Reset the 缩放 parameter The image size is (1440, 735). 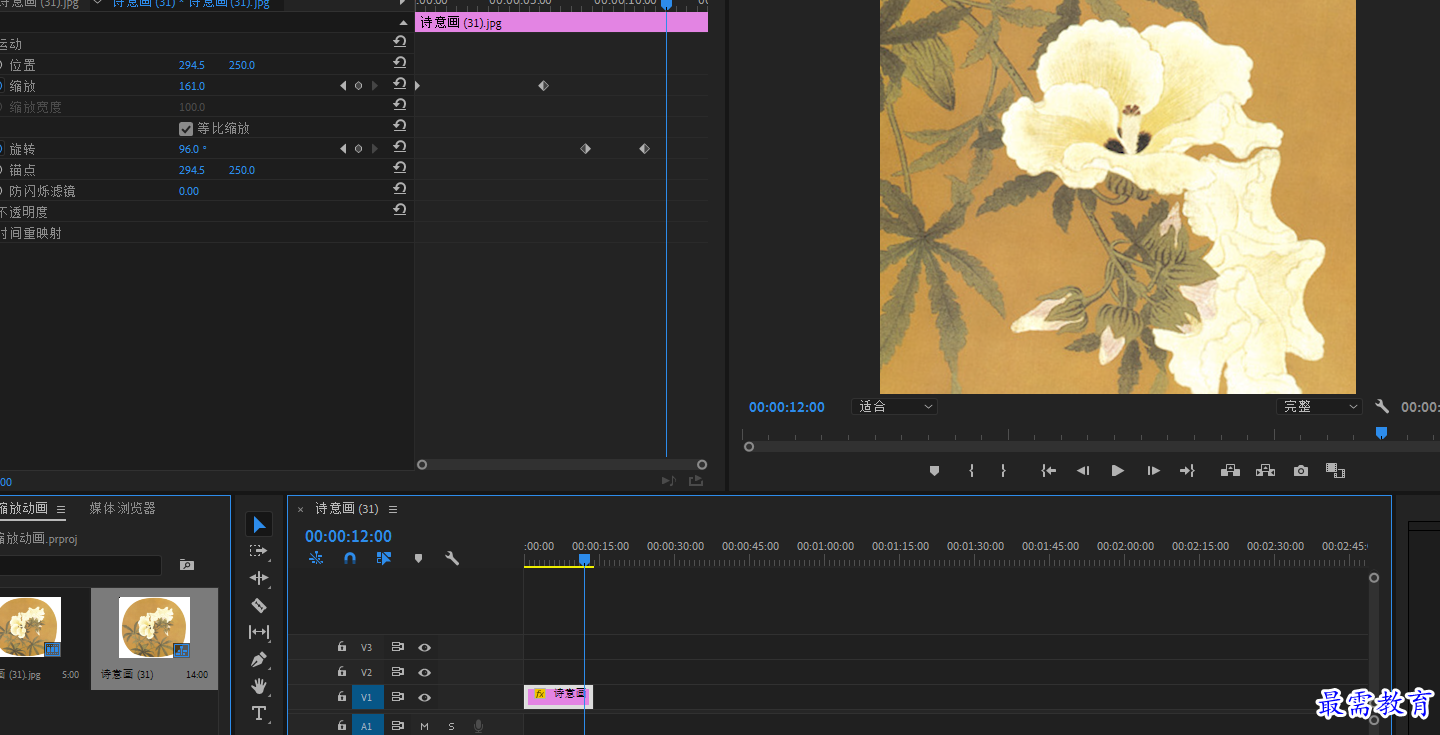400,86
